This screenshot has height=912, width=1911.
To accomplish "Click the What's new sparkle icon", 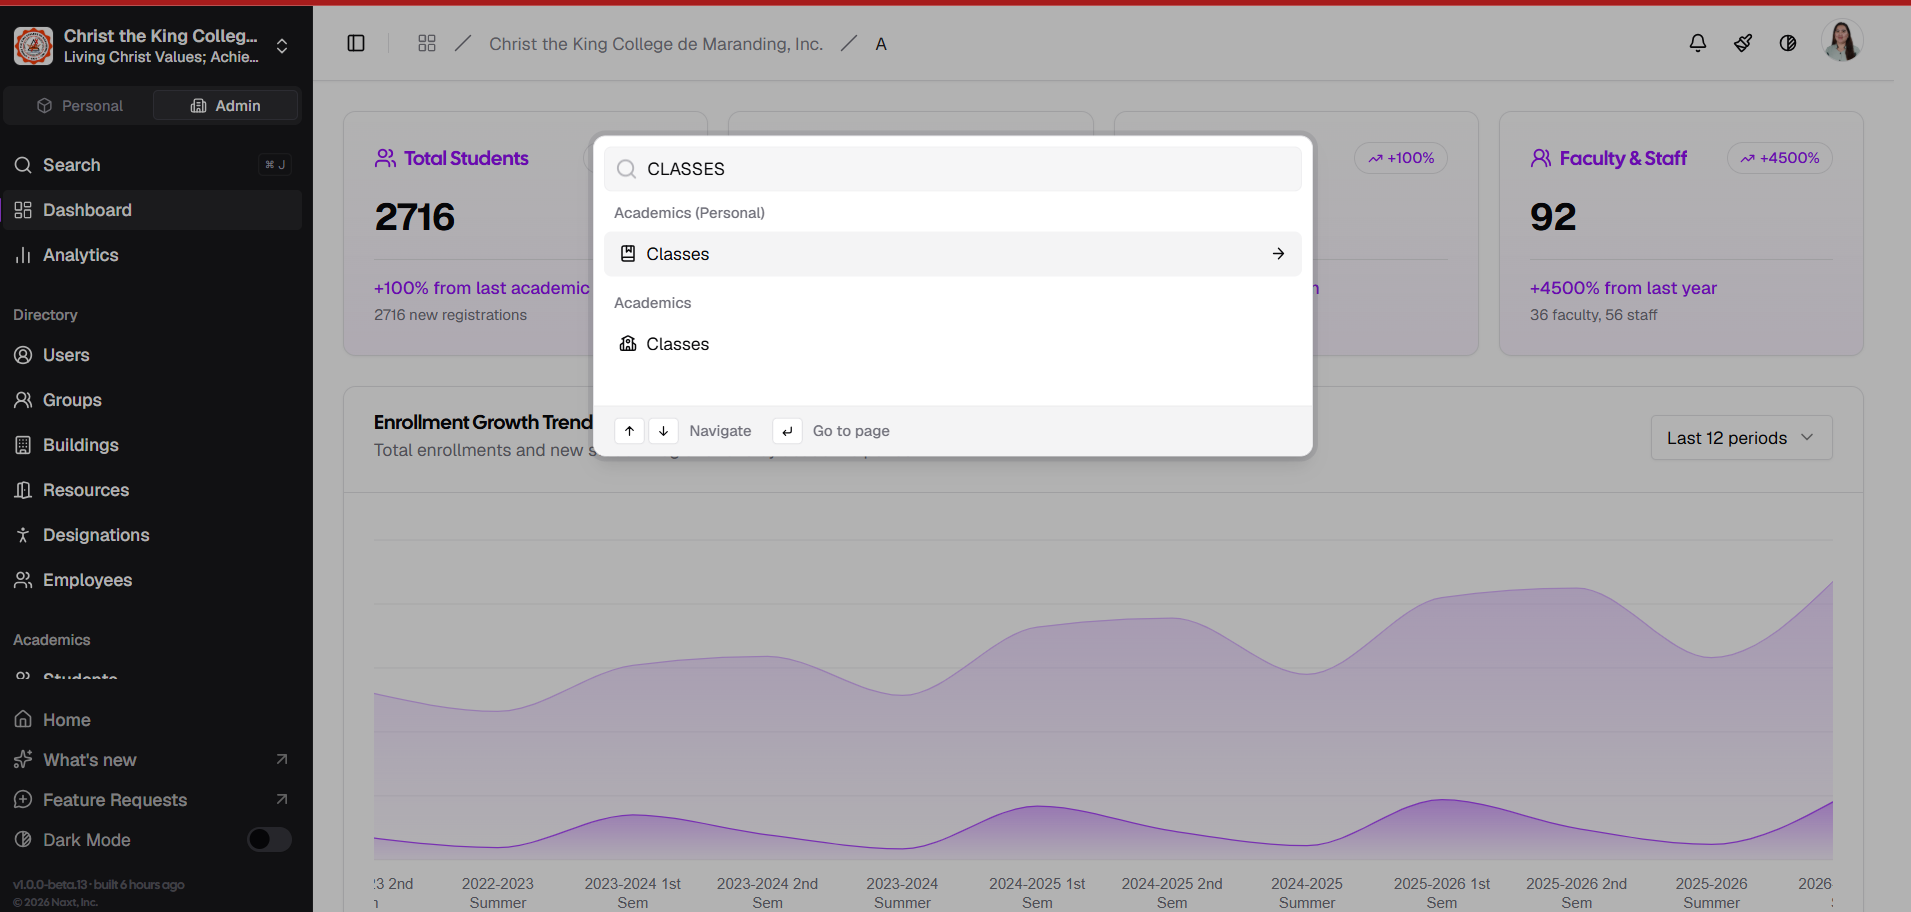I will pos(23,760).
